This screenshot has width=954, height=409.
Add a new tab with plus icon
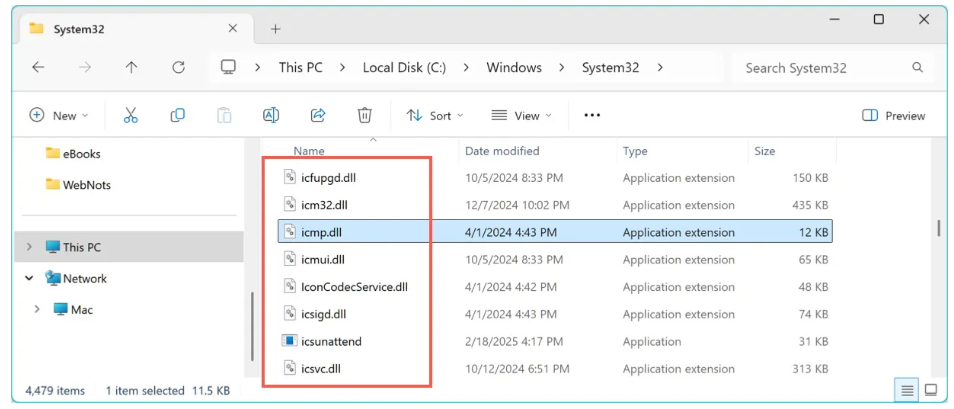tap(276, 29)
